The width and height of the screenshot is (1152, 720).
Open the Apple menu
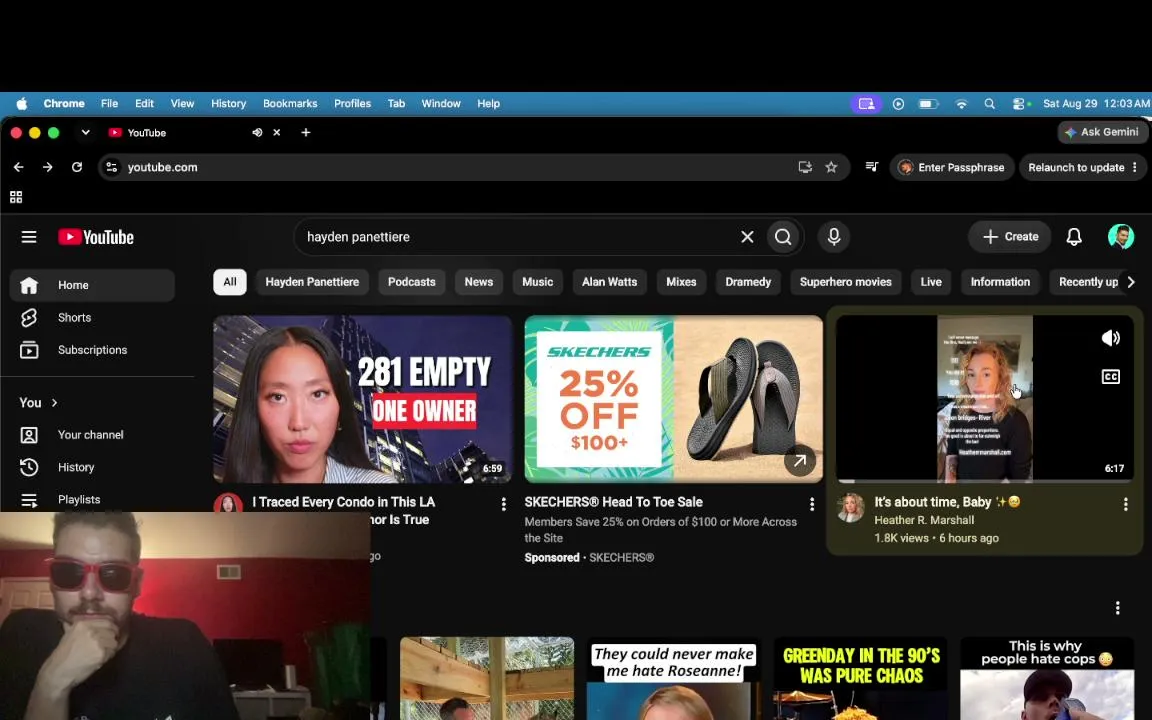coord(21,104)
